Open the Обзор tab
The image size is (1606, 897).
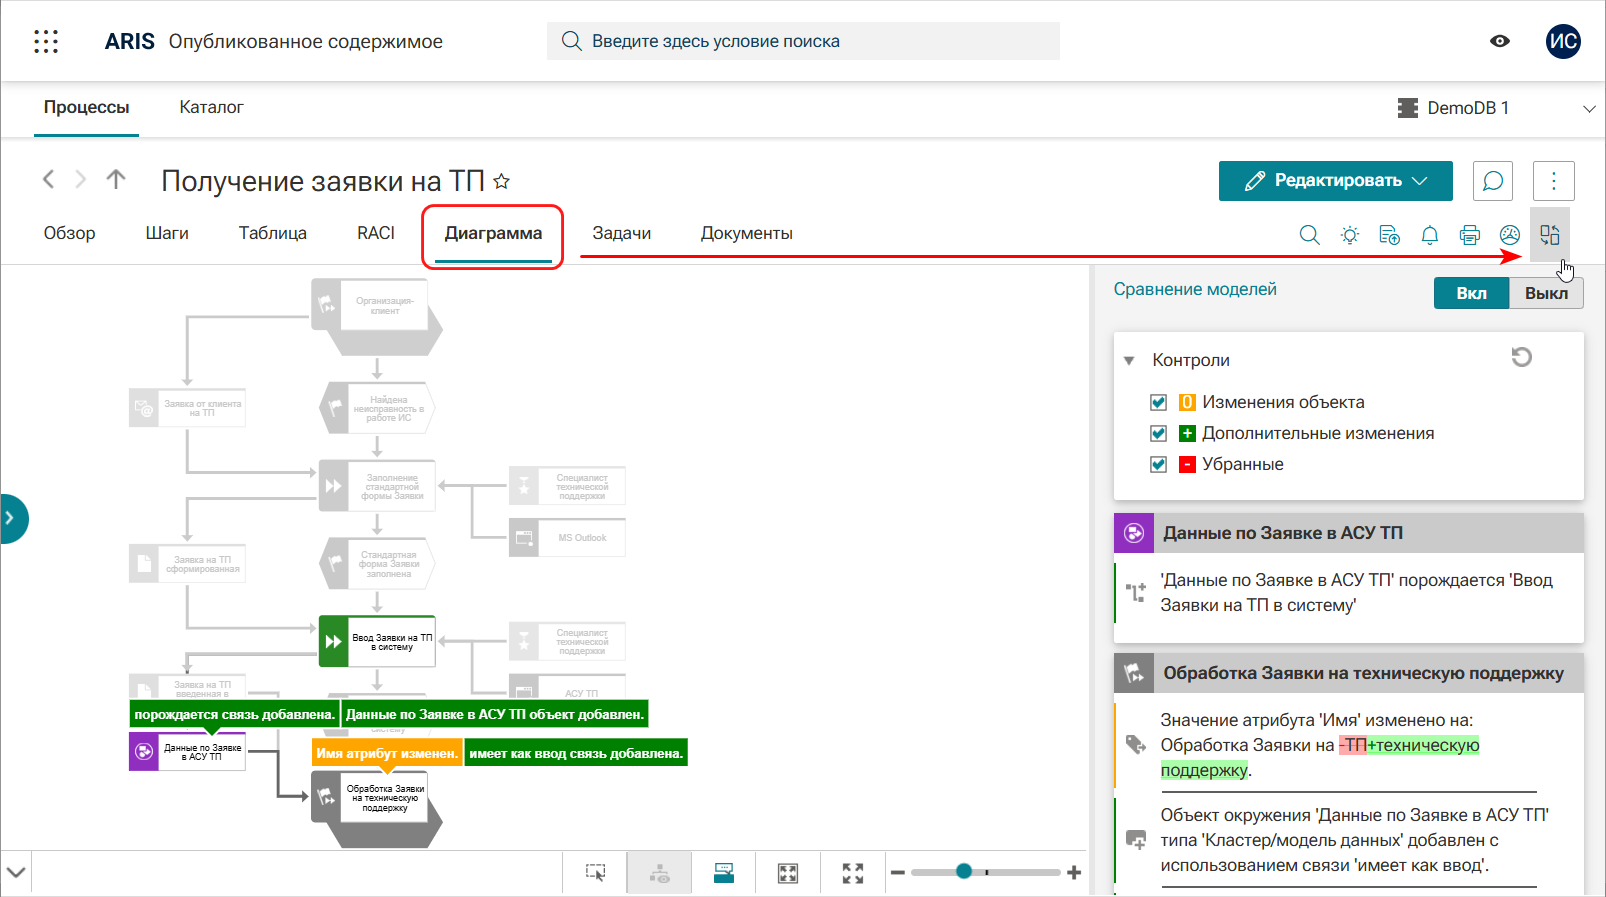pyautogui.click(x=70, y=233)
